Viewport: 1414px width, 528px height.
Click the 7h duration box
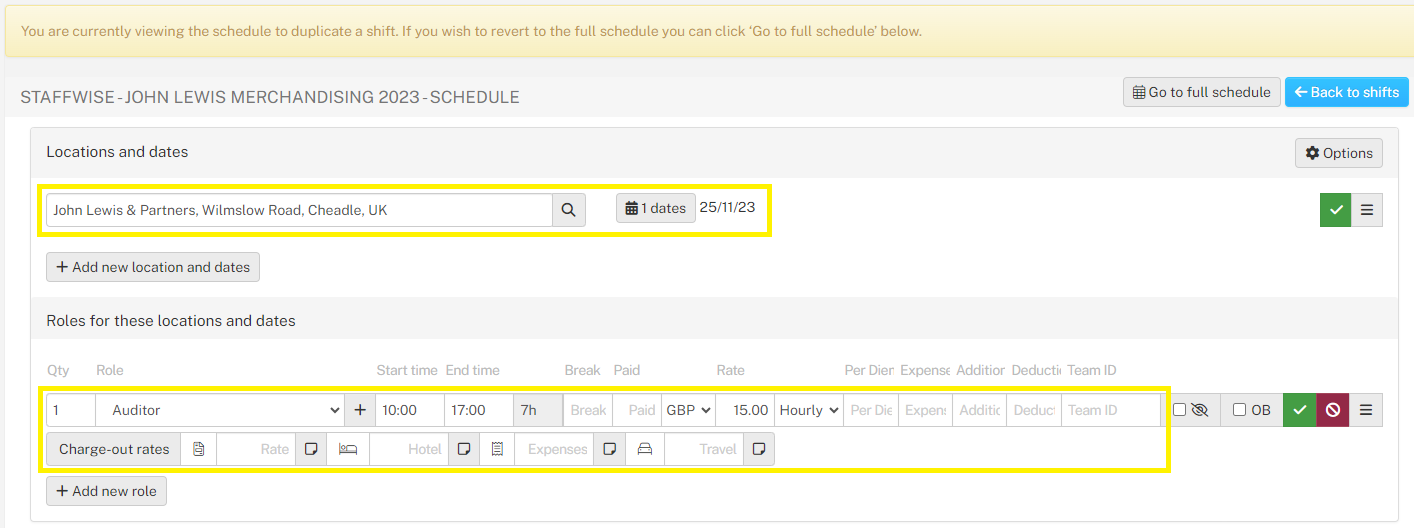click(x=538, y=410)
